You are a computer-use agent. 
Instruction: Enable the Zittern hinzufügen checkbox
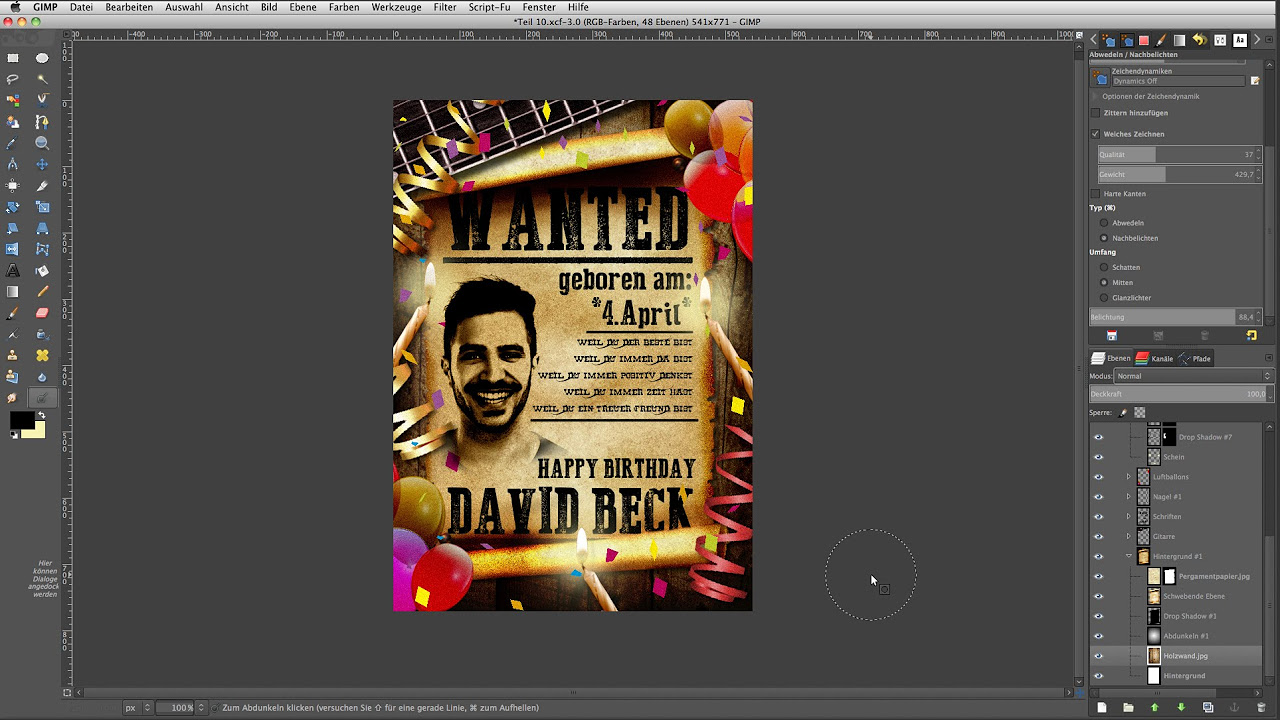click(x=1095, y=113)
